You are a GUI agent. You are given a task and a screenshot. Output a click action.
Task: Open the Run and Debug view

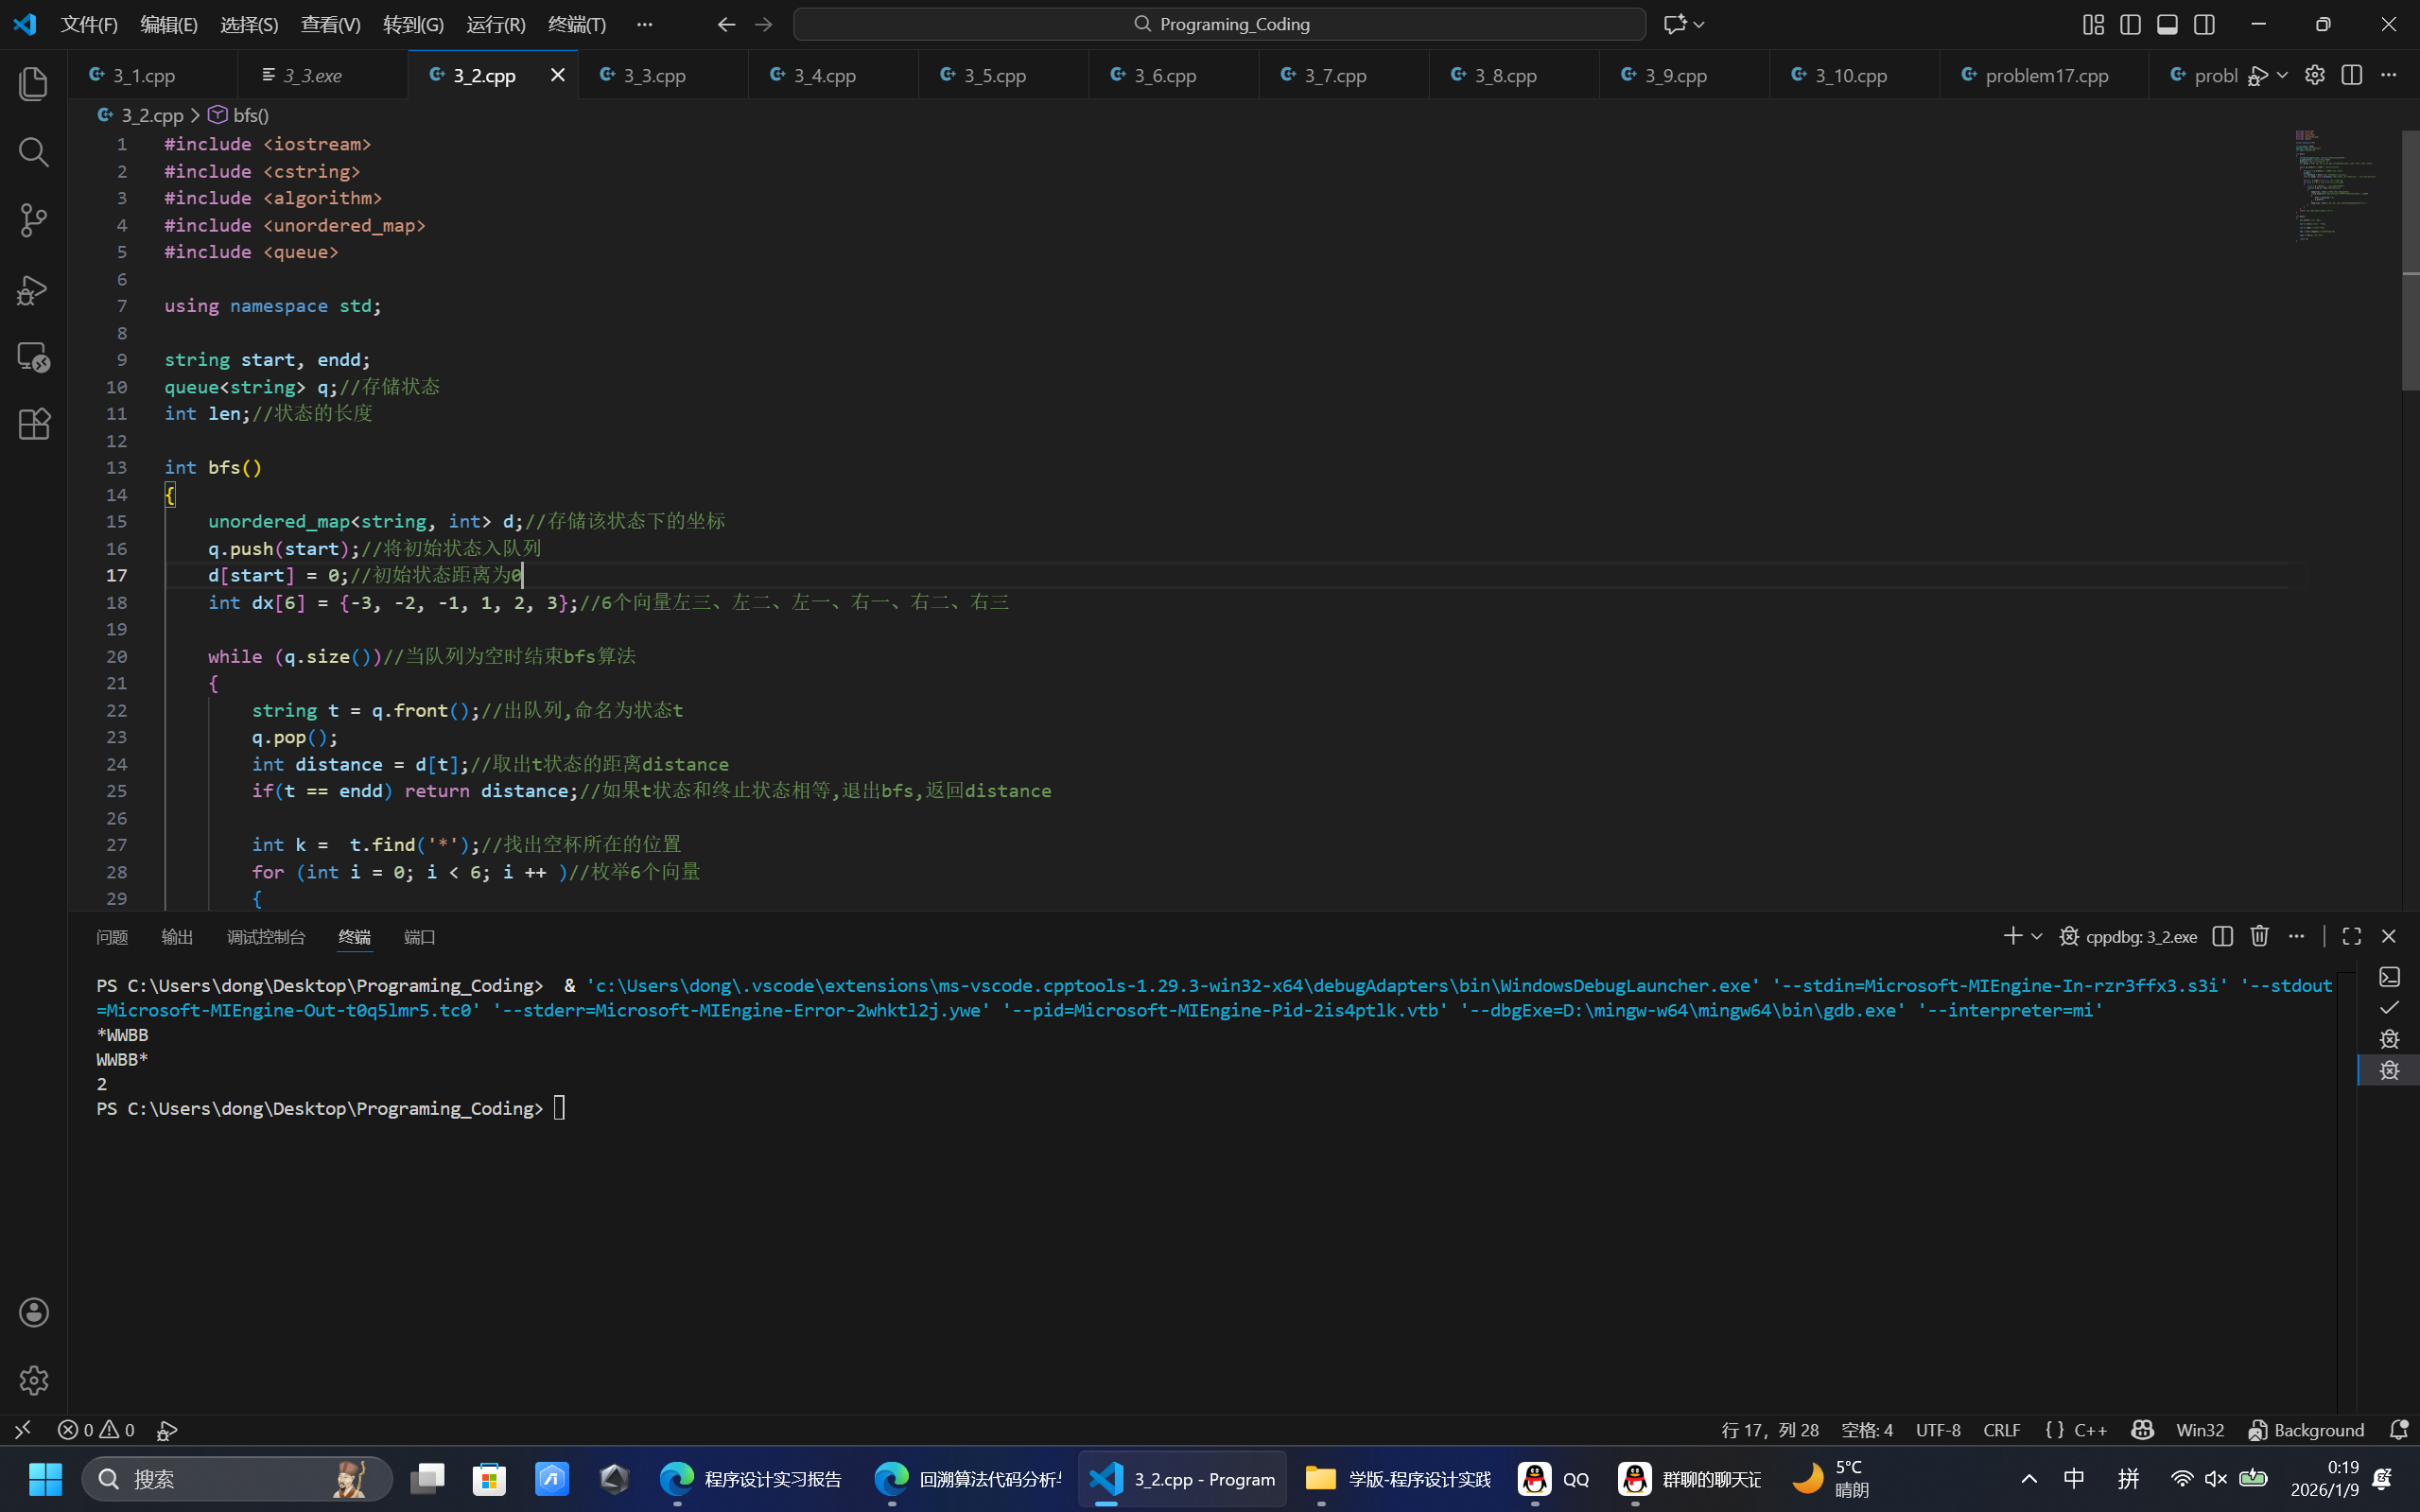[x=33, y=289]
